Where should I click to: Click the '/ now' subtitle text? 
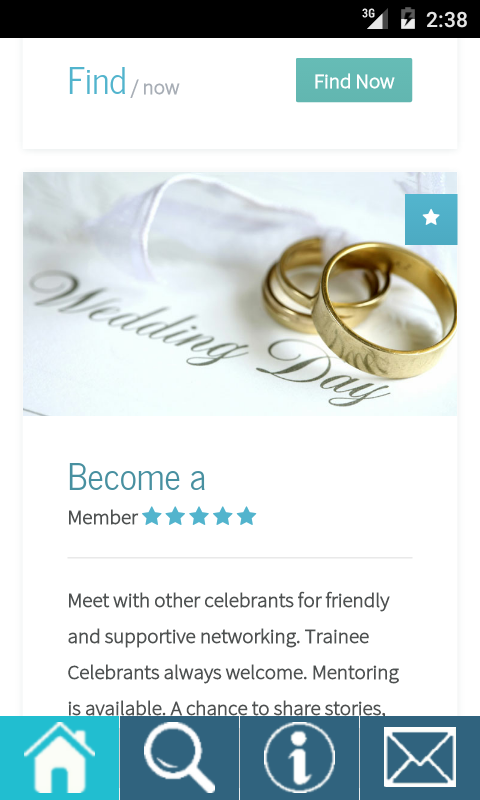(x=155, y=88)
